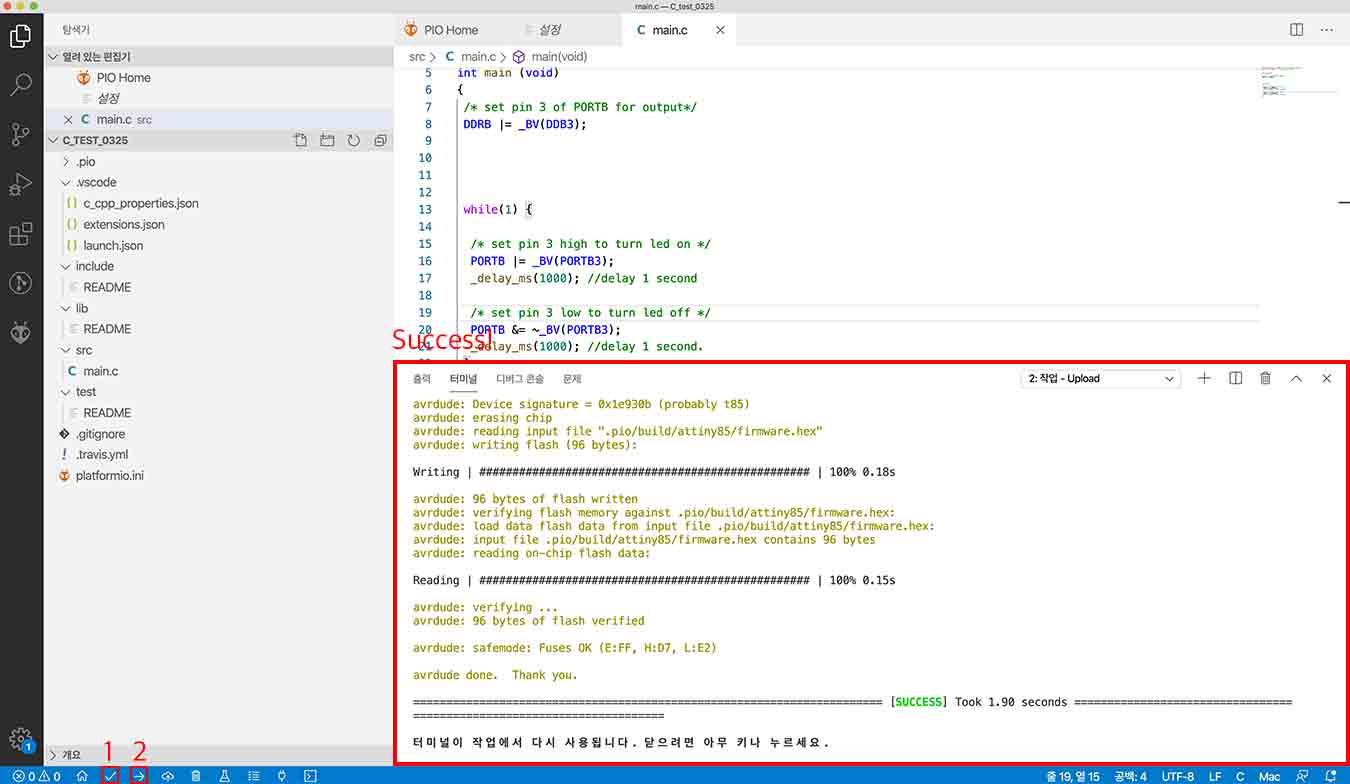The height and width of the screenshot is (784, 1350).
Task: Change the C language mode in the status bar
Action: pos(1240,776)
